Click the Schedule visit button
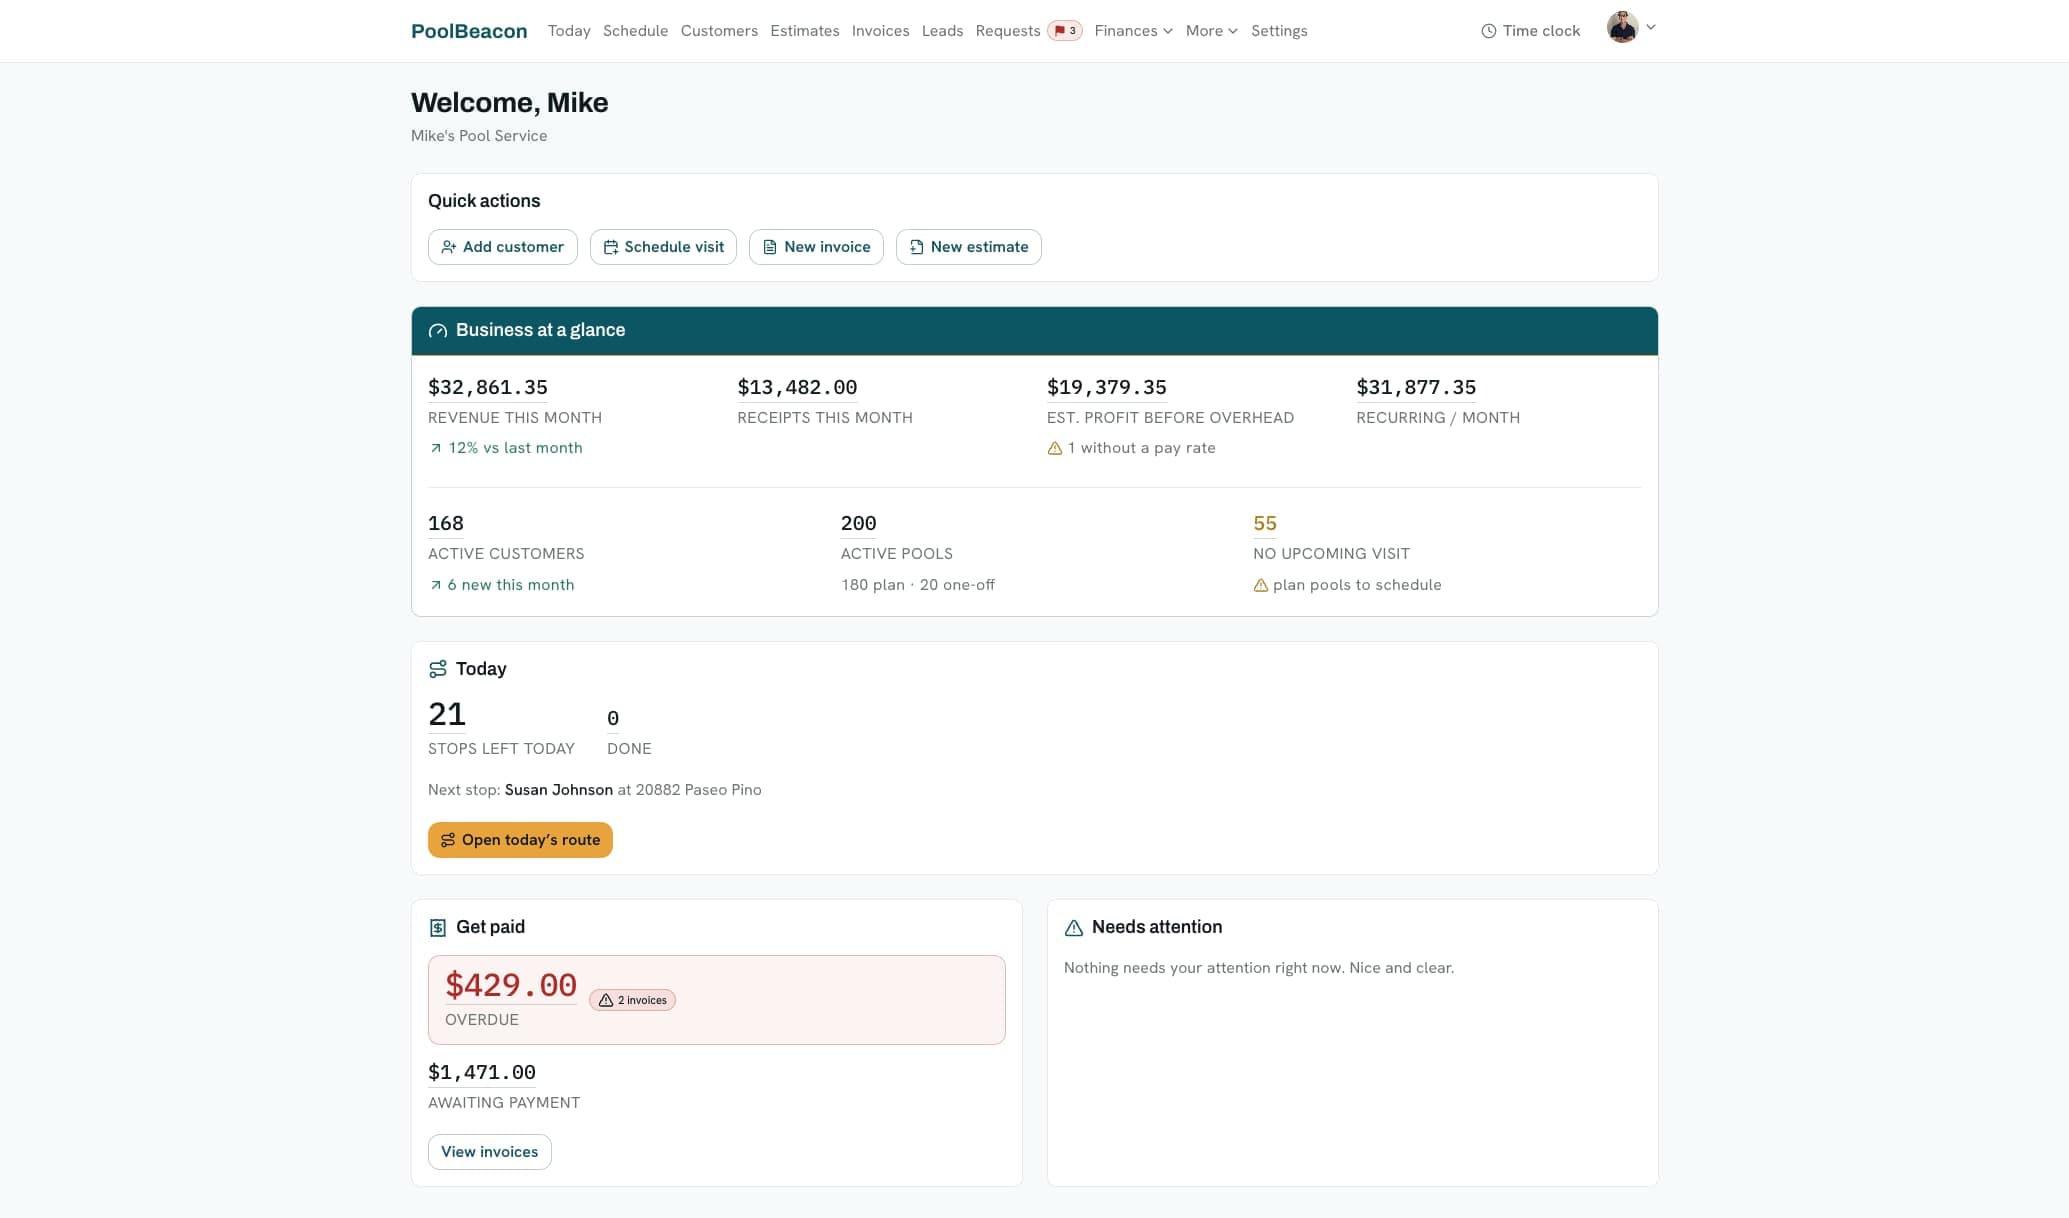This screenshot has width=2069, height=1218. pyautogui.click(x=663, y=247)
